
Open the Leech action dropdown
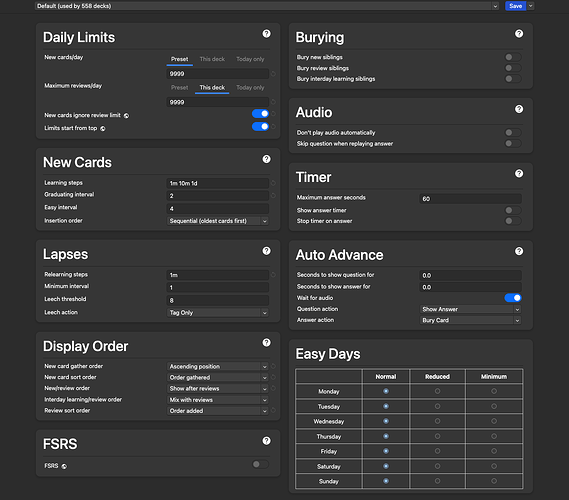pyautogui.click(x=218, y=313)
